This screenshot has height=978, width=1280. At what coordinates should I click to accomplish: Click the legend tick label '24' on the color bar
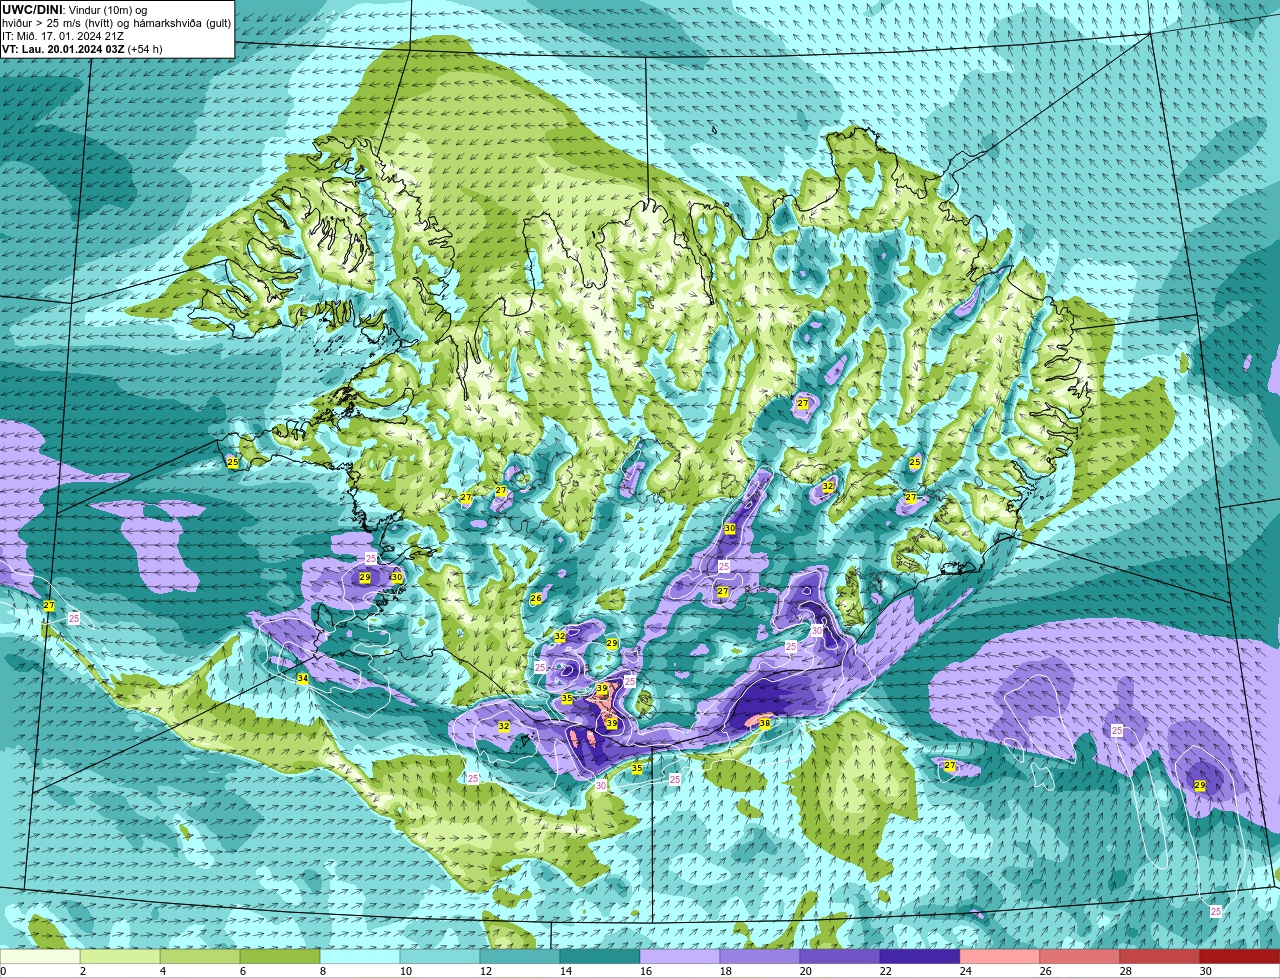966,971
